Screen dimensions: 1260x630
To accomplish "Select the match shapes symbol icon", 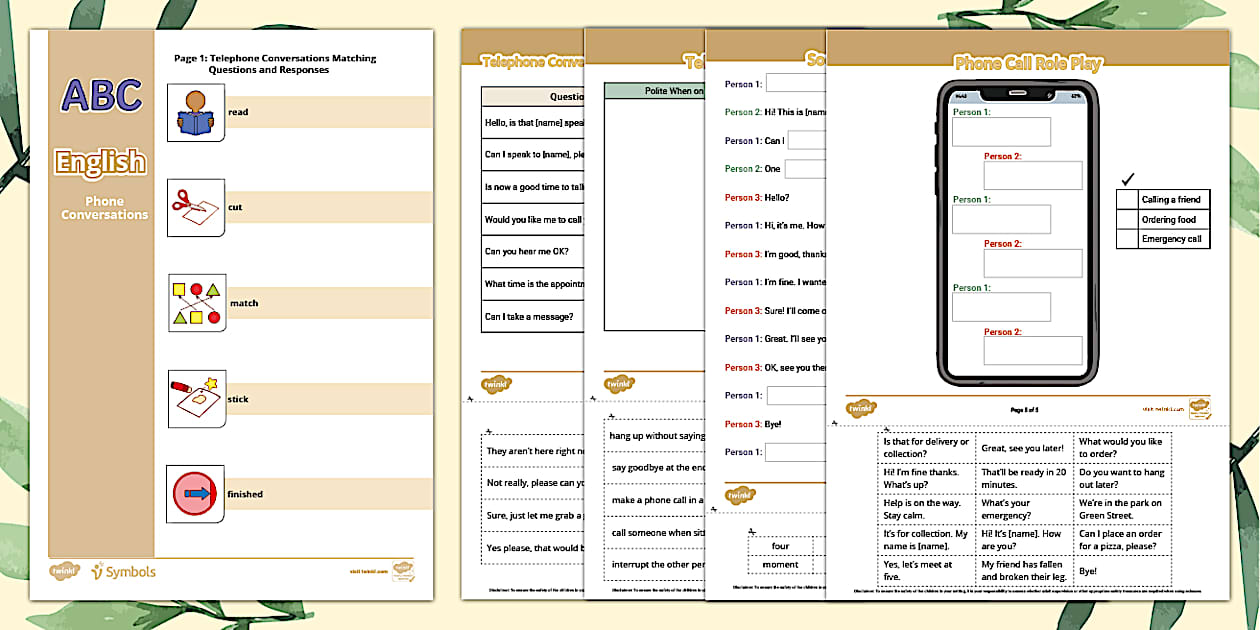I will (x=196, y=303).
